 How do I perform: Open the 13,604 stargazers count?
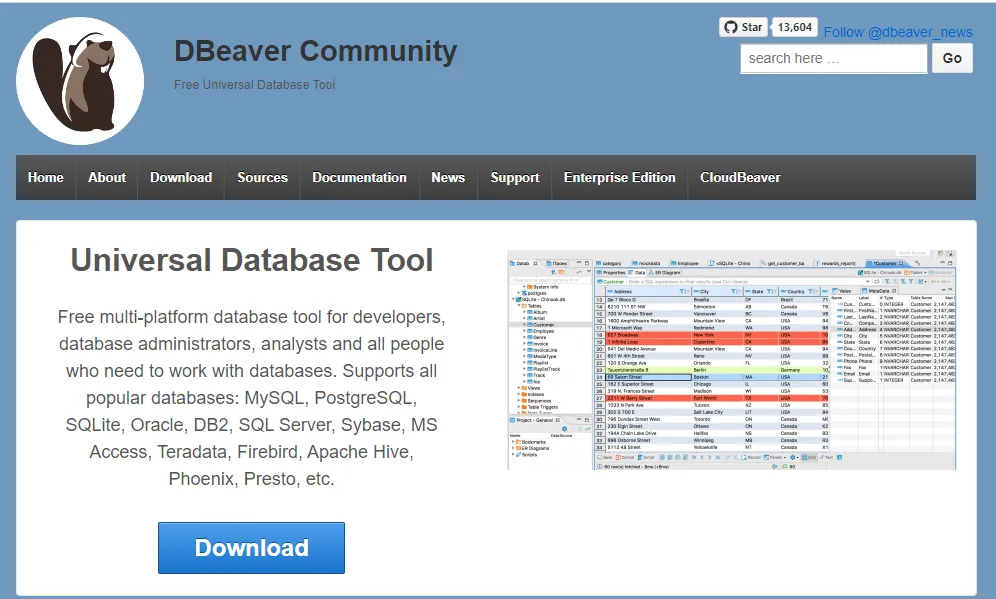click(x=795, y=27)
